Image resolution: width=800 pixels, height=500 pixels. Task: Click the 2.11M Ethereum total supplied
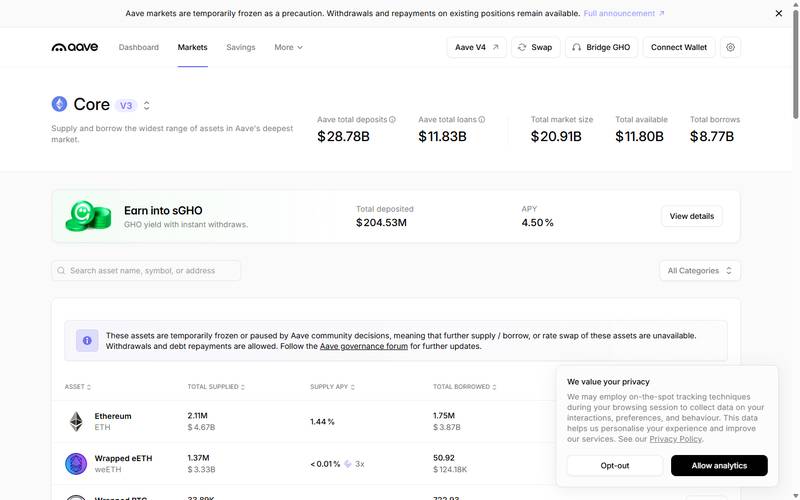click(x=197, y=416)
